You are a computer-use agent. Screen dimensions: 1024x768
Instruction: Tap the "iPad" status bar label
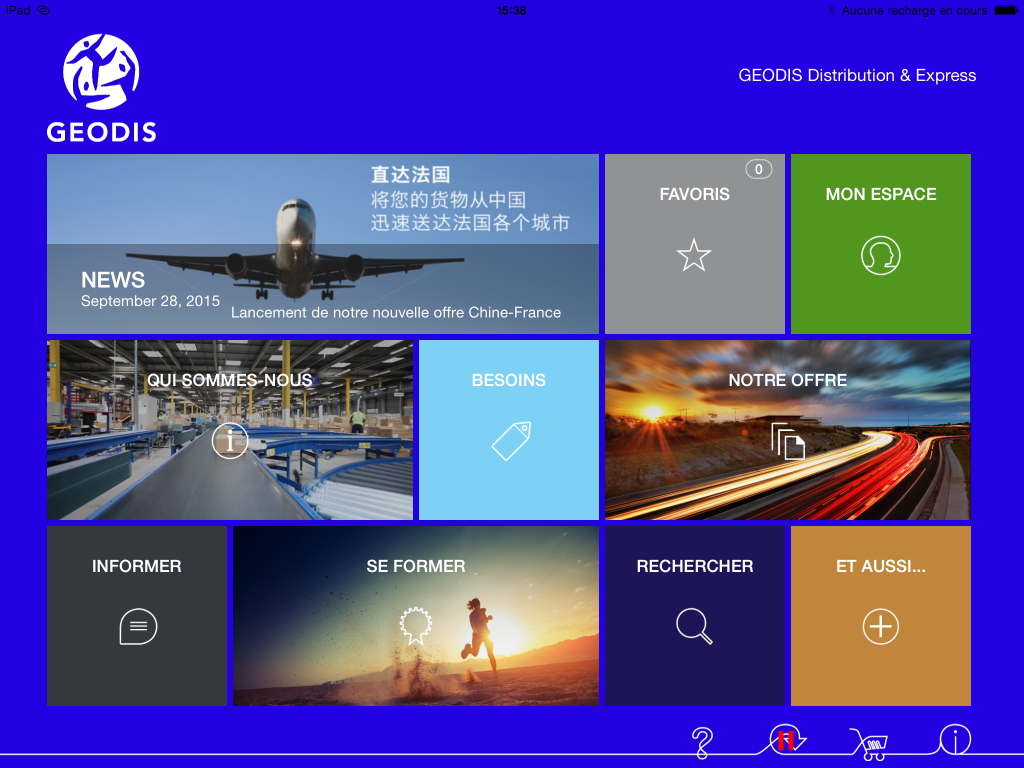(x=18, y=10)
